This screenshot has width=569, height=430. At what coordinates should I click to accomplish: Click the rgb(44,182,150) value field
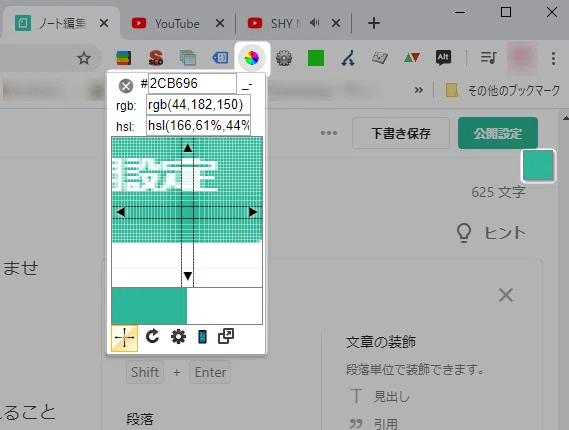tap(198, 105)
